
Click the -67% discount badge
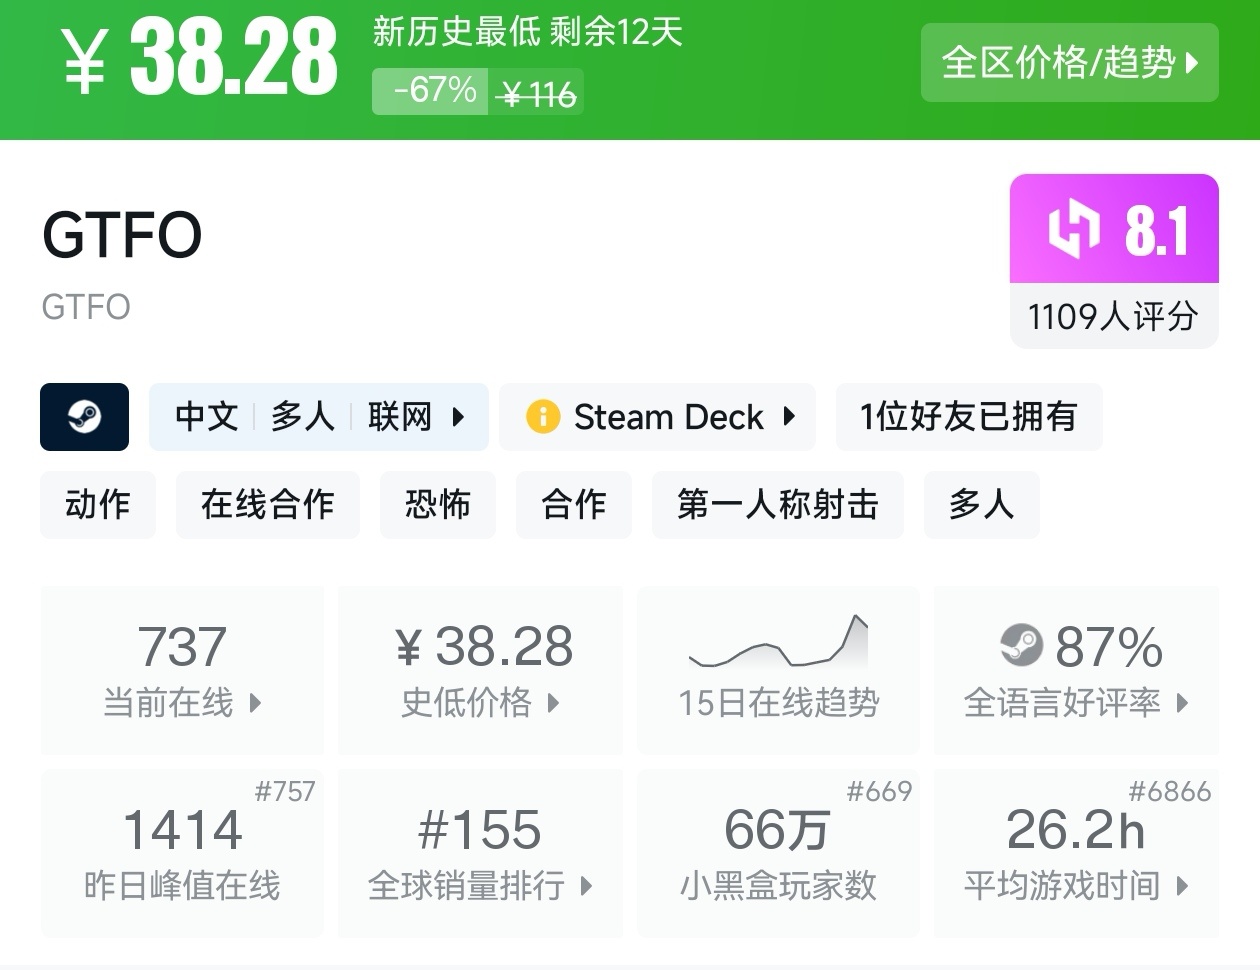434,91
